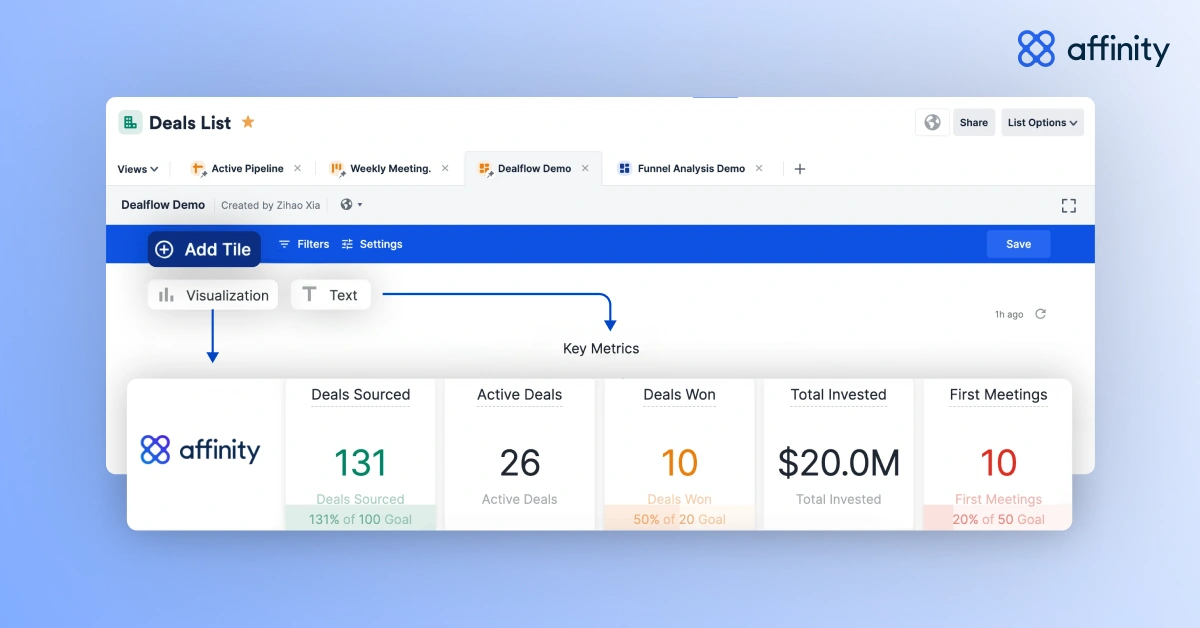Close the Active Pipeline tab

click(x=297, y=169)
